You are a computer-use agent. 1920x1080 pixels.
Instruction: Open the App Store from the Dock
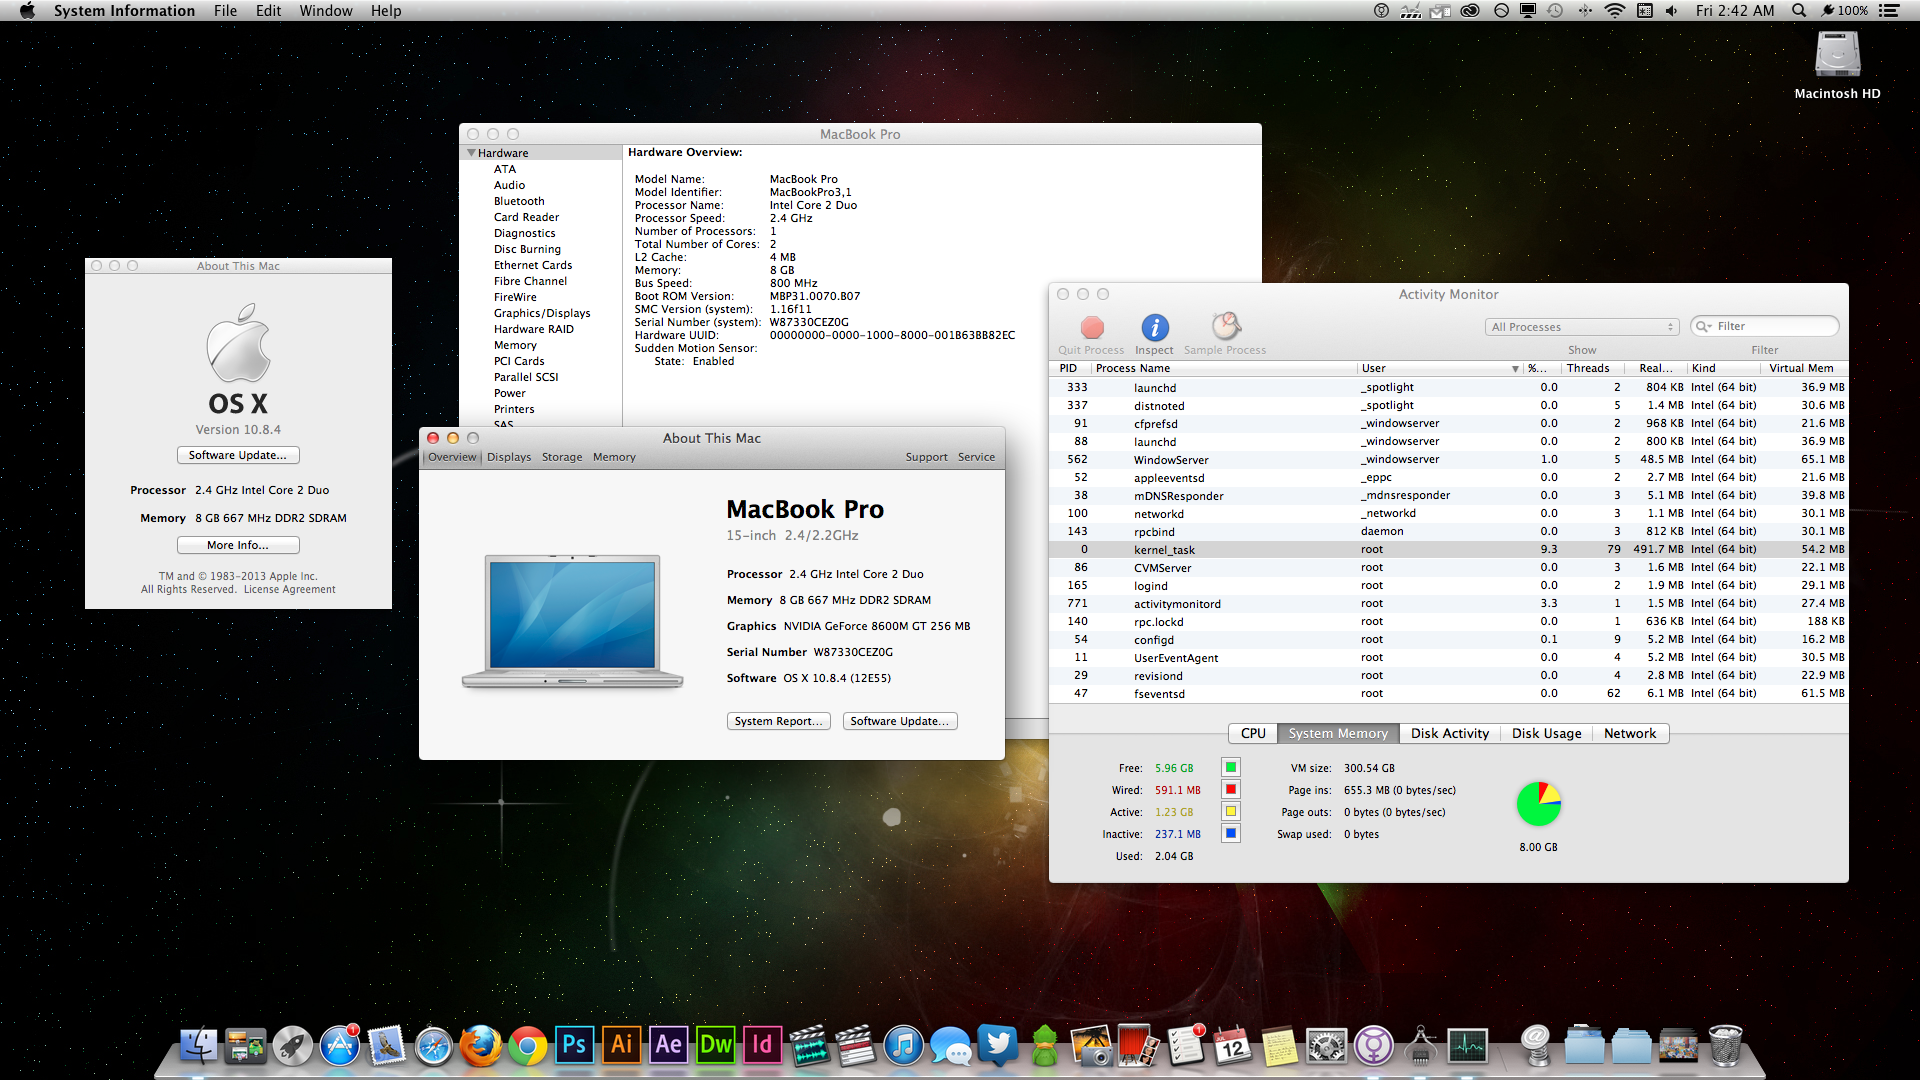tap(340, 1046)
